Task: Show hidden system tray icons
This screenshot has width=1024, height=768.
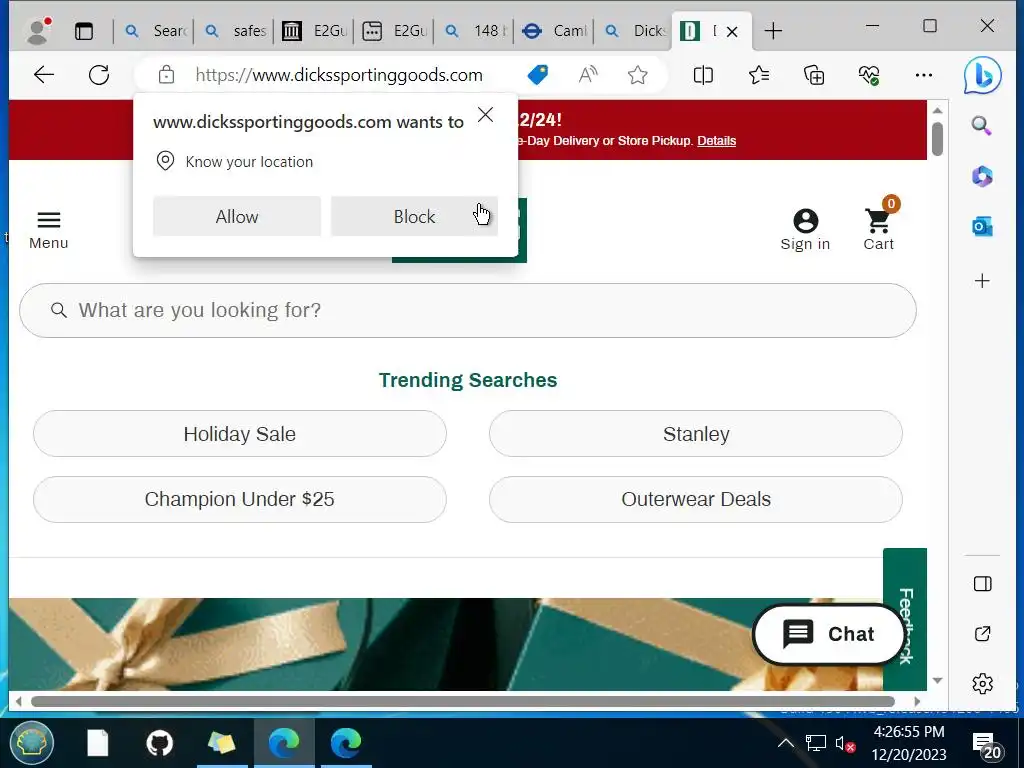Action: pyautogui.click(x=786, y=743)
